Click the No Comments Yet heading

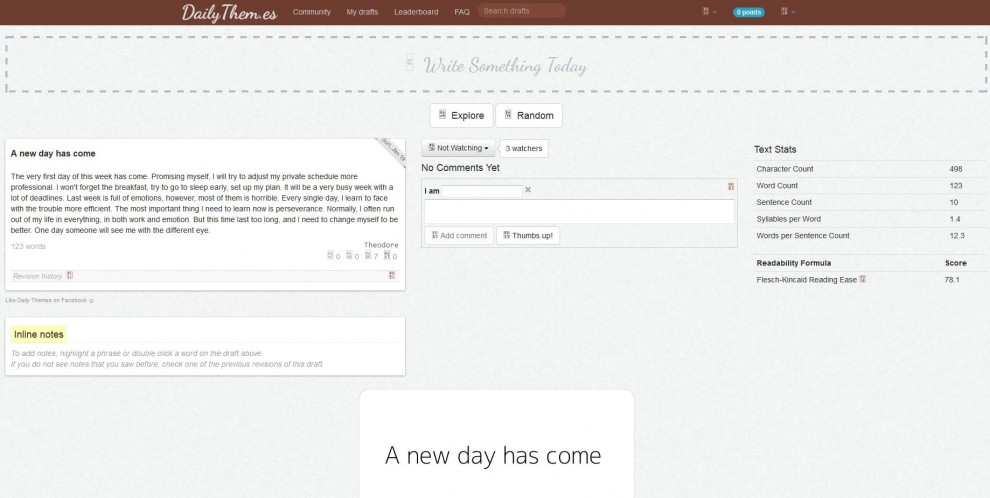(x=460, y=168)
